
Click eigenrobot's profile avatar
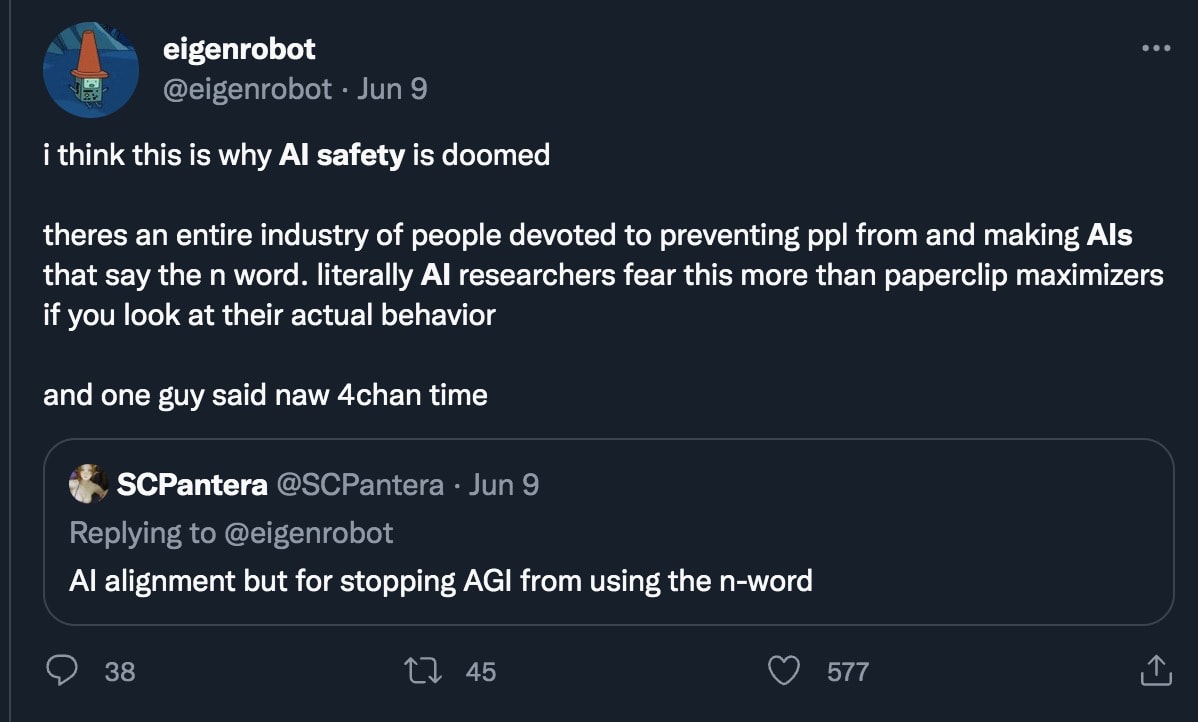pyautogui.click(x=91, y=69)
